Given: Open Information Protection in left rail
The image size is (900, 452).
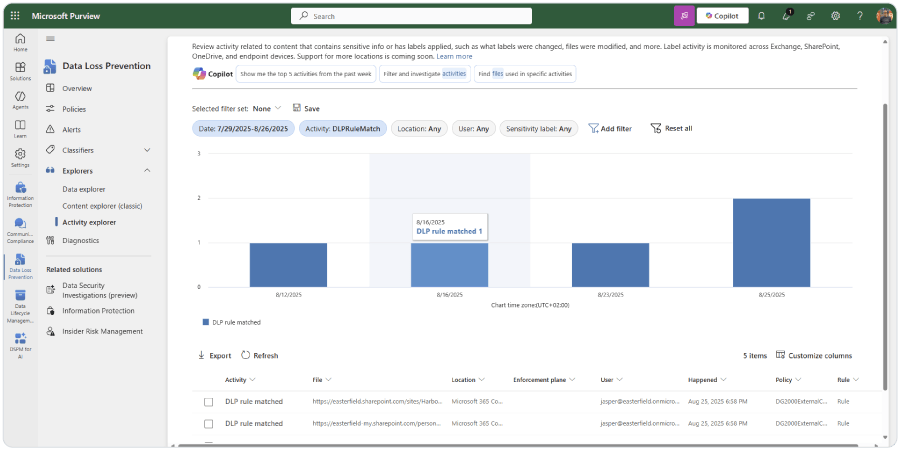Looking at the screenshot, I should [x=20, y=195].
